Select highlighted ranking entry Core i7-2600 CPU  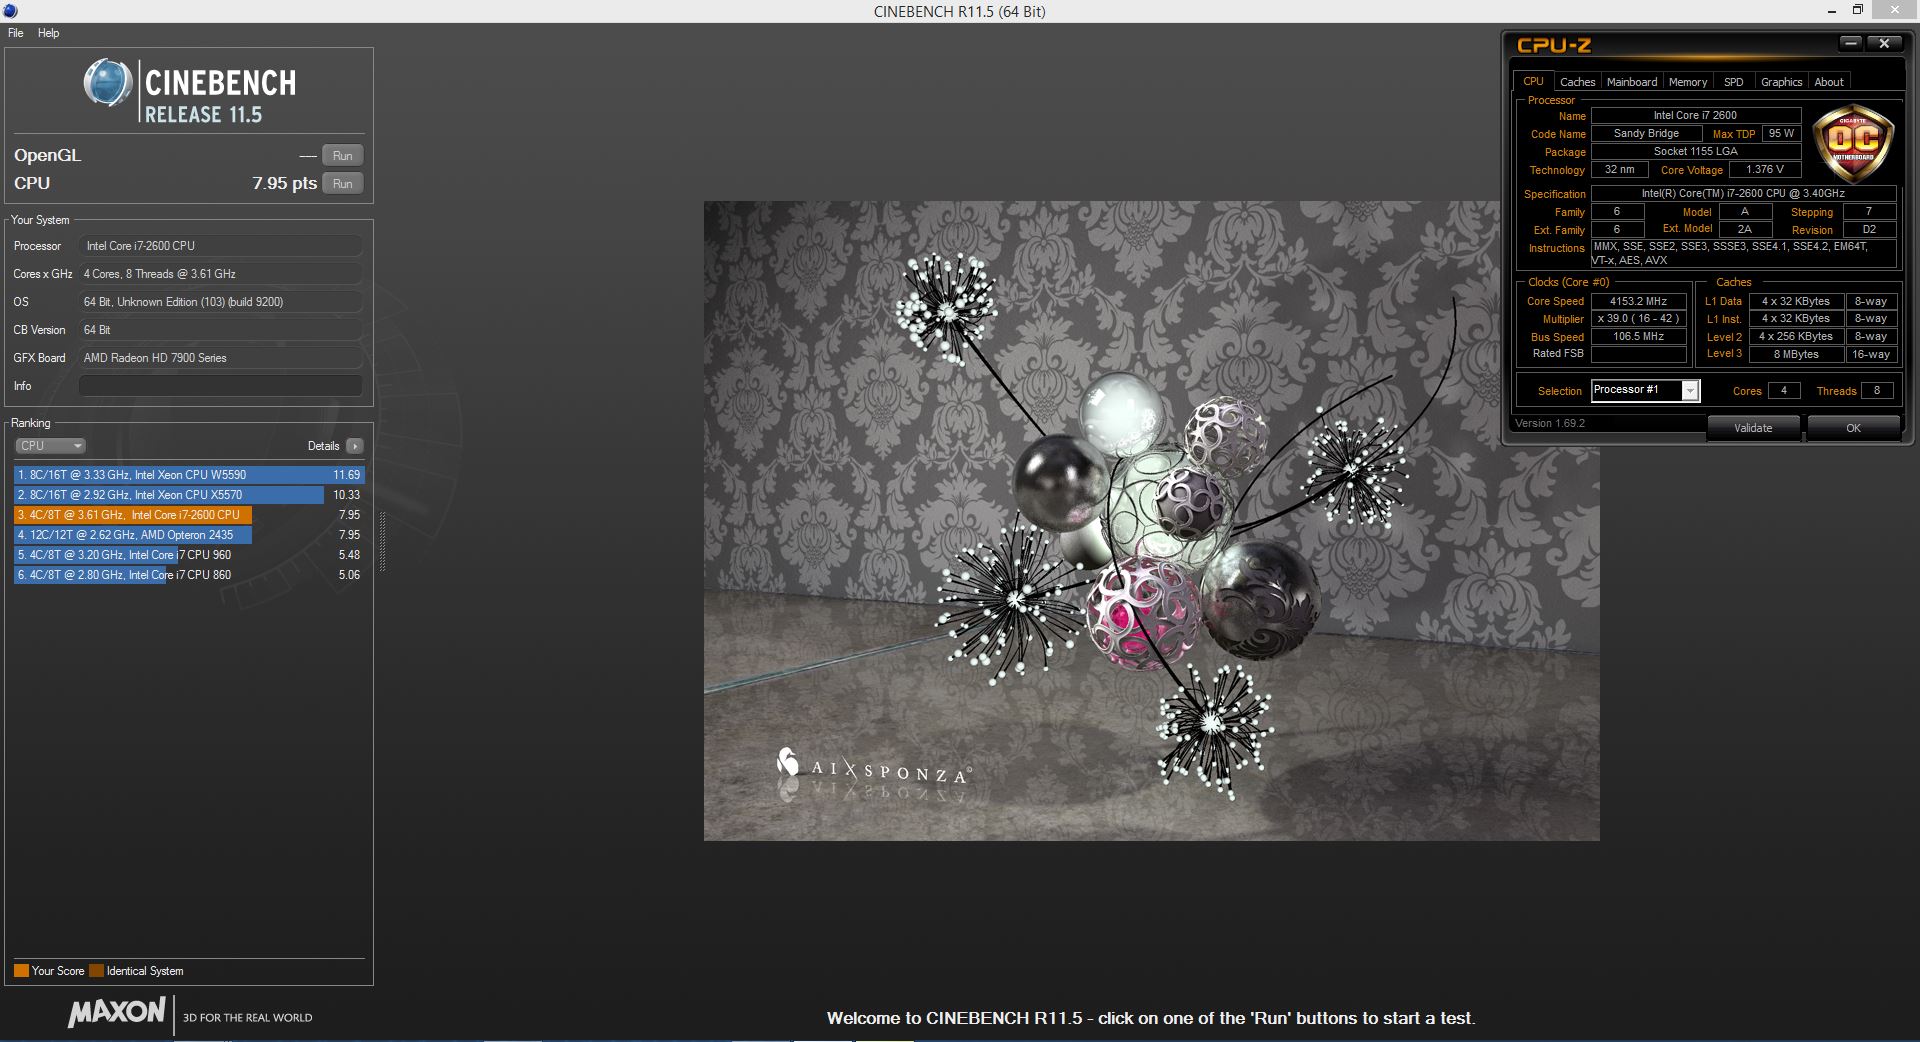(189, 515)
